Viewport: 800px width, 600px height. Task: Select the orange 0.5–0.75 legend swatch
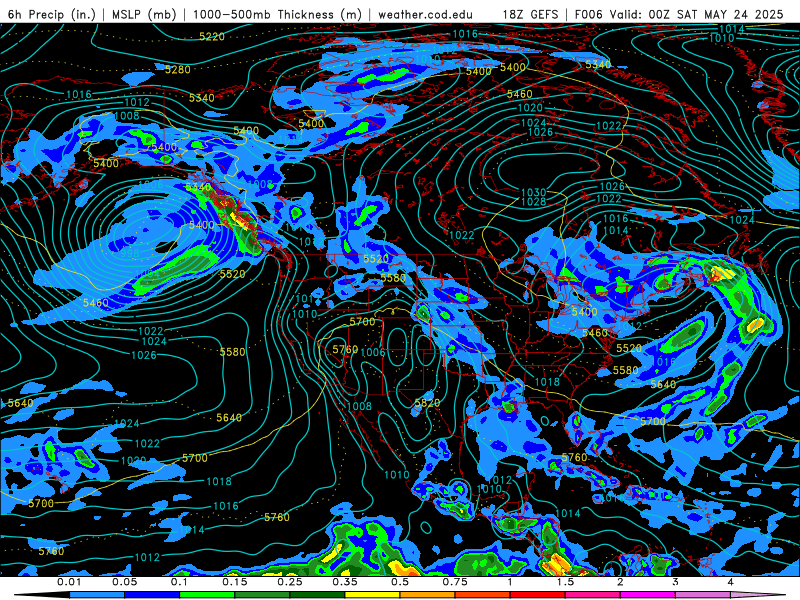428,595
